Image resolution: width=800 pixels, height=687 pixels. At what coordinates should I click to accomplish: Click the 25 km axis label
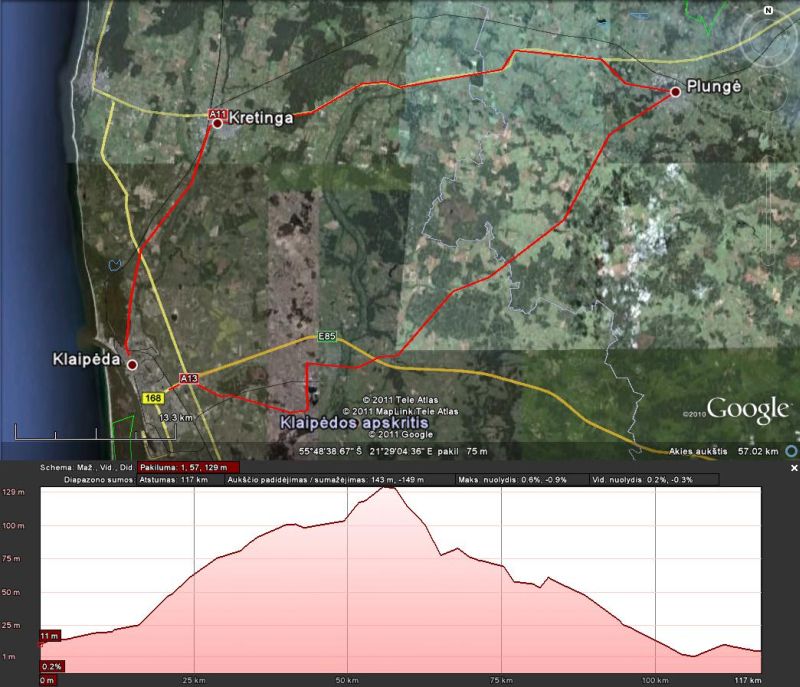coord(194,680)
